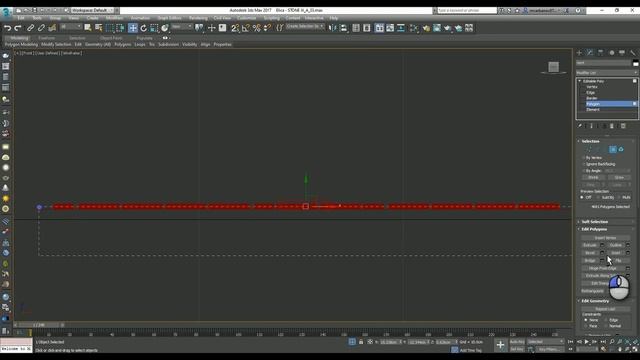Select the Select and Link tool
This screenshot has height=360, width=640.
[31, 28]
